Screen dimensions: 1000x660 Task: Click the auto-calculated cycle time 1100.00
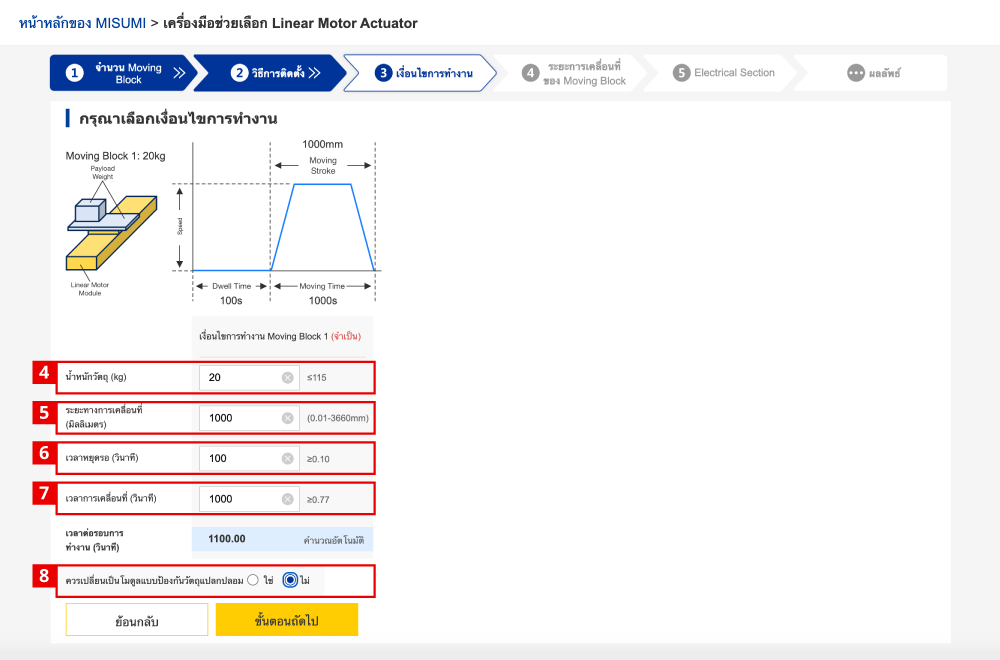pyautogui.click(x=226, y=539)
